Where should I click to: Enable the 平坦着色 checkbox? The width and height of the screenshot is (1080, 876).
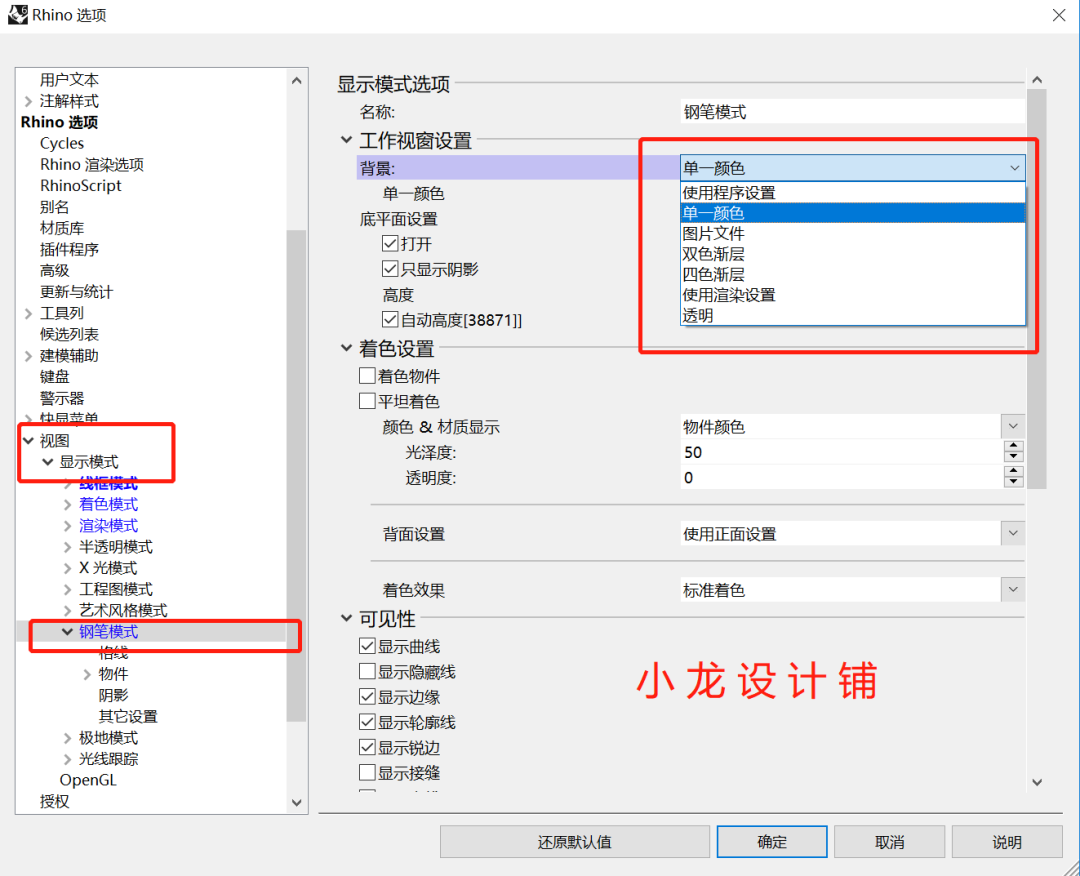367,401
